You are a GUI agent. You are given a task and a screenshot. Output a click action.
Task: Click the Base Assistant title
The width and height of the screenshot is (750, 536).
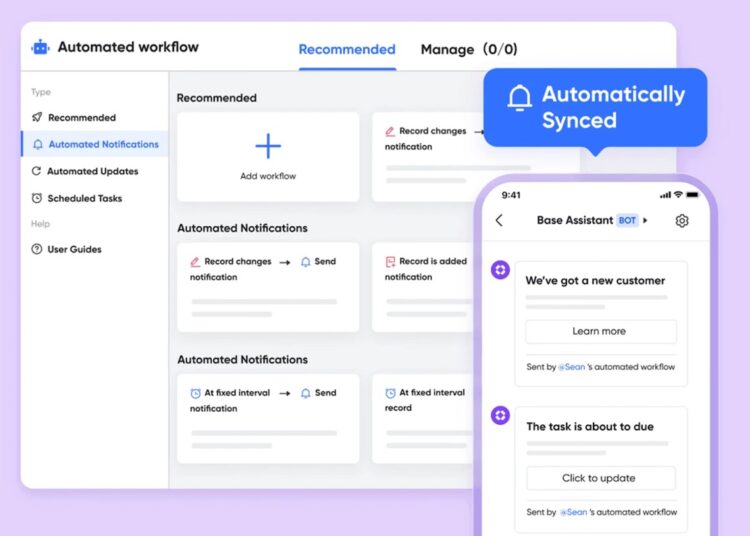(574, 220)
